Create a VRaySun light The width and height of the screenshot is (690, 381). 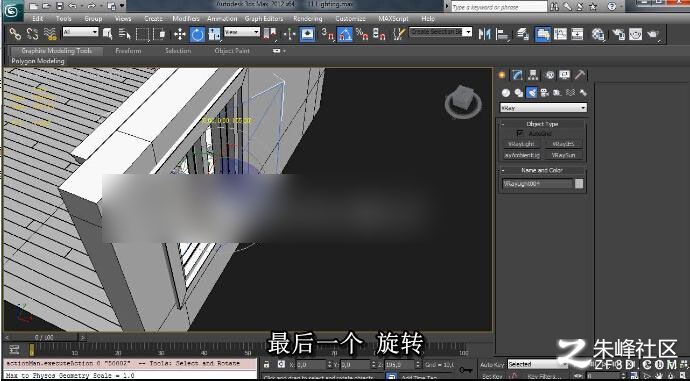[x=564, y=155]
